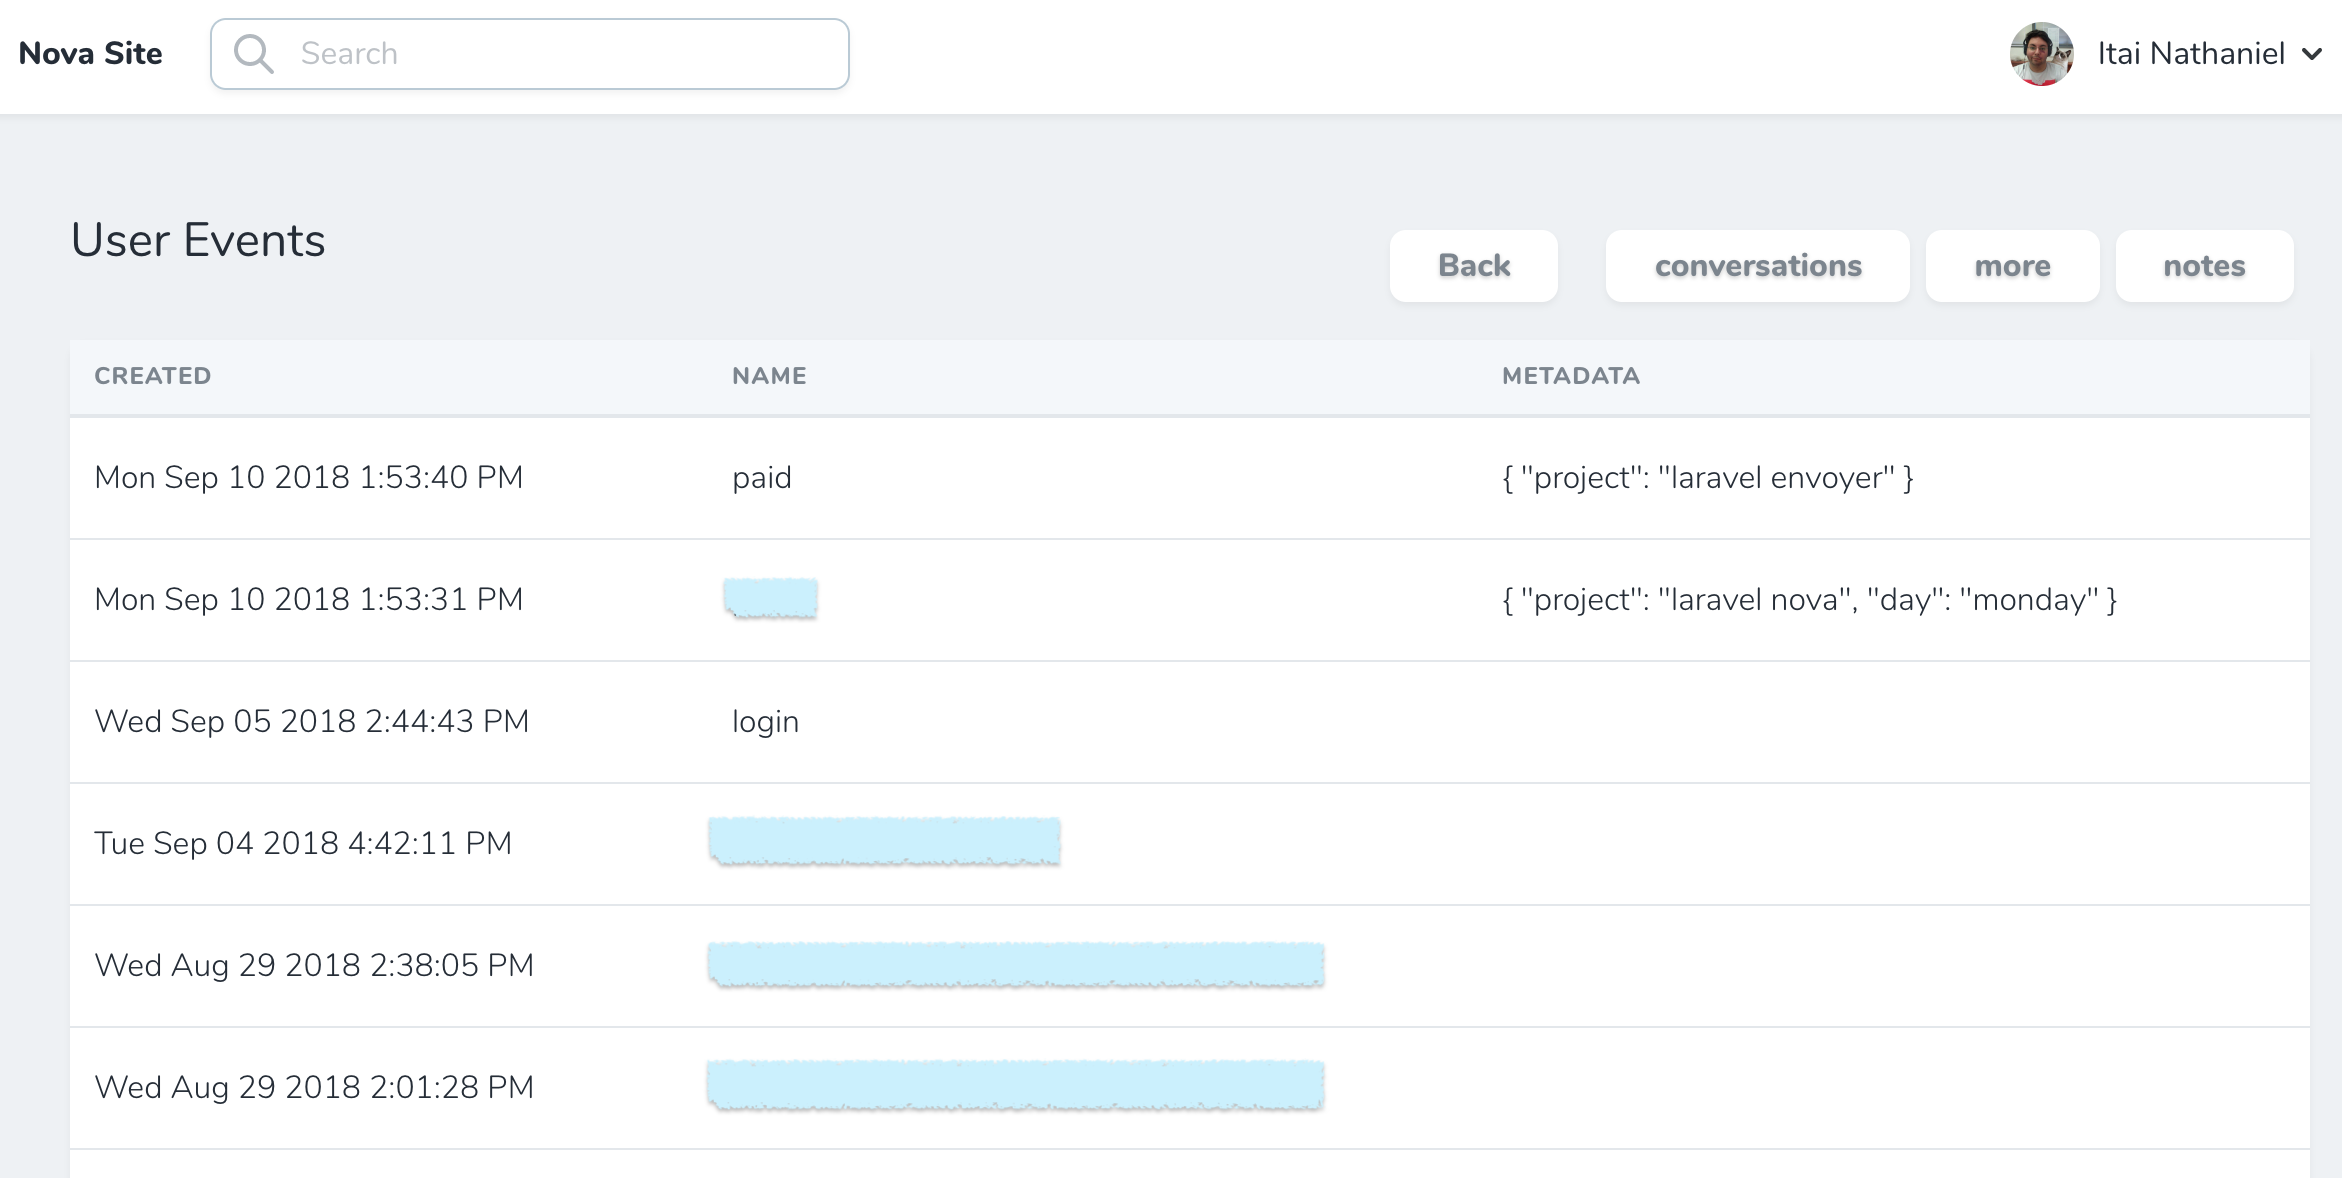Image resolution: width=2342 pixels, height=1178 pixels.
Task: Click the laravel envoyer metadata cell
Action: pyautogui.click(x=1707, y=478)
